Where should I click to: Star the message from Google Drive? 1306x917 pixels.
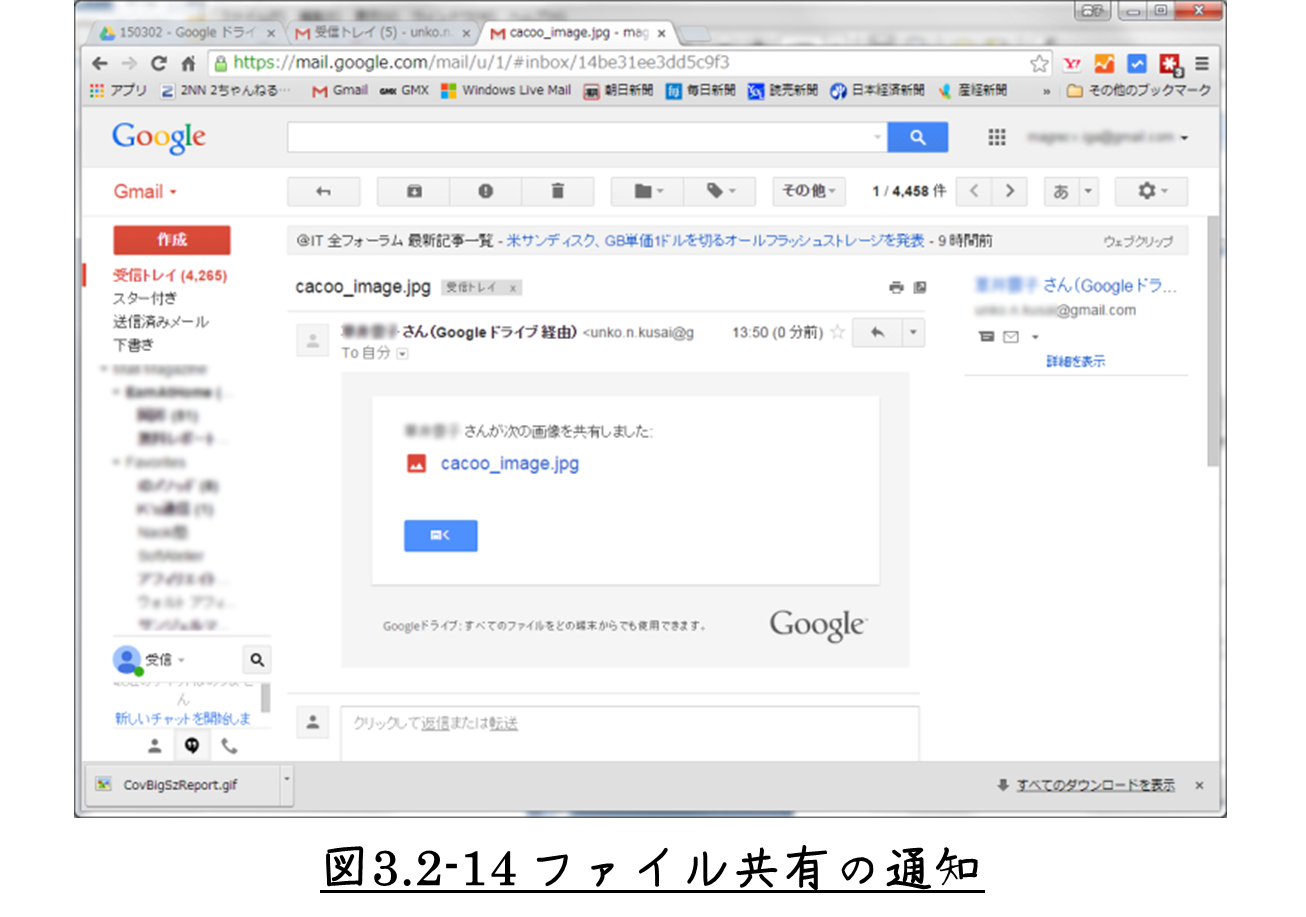pyautogui.click(x=837, y=332)
